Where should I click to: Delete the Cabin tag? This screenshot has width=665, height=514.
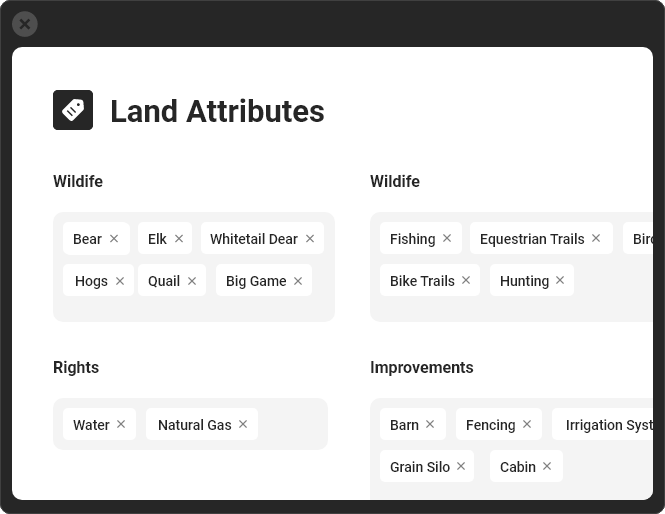[547, 466]
